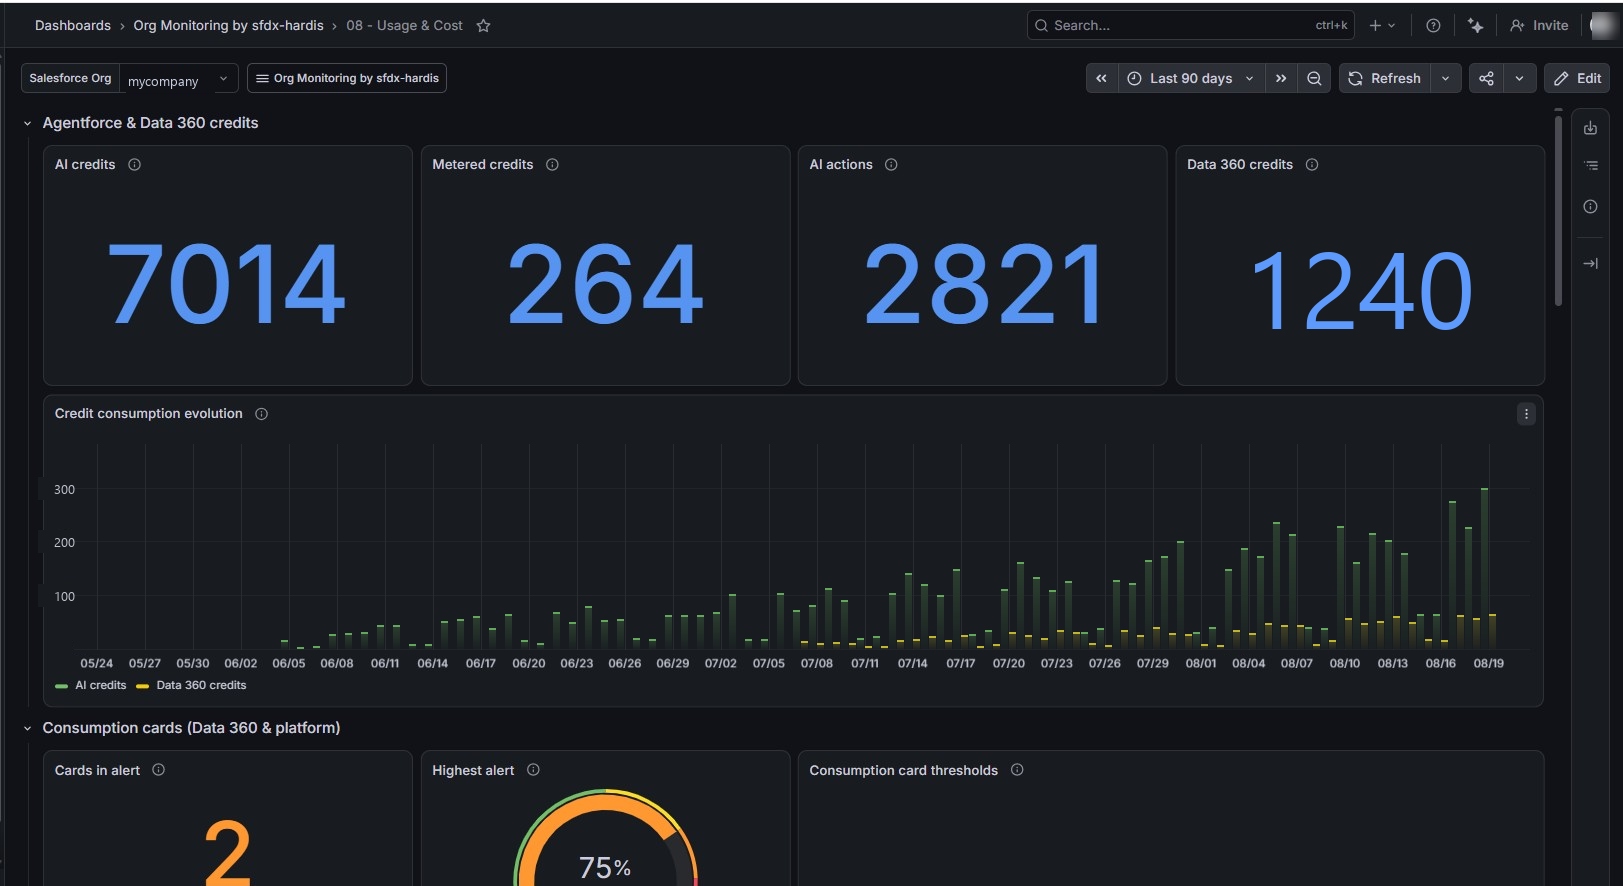This screenshot has height=886, width=1623.
Task: Show info for AI actions panel
Action: pos(891,165)
